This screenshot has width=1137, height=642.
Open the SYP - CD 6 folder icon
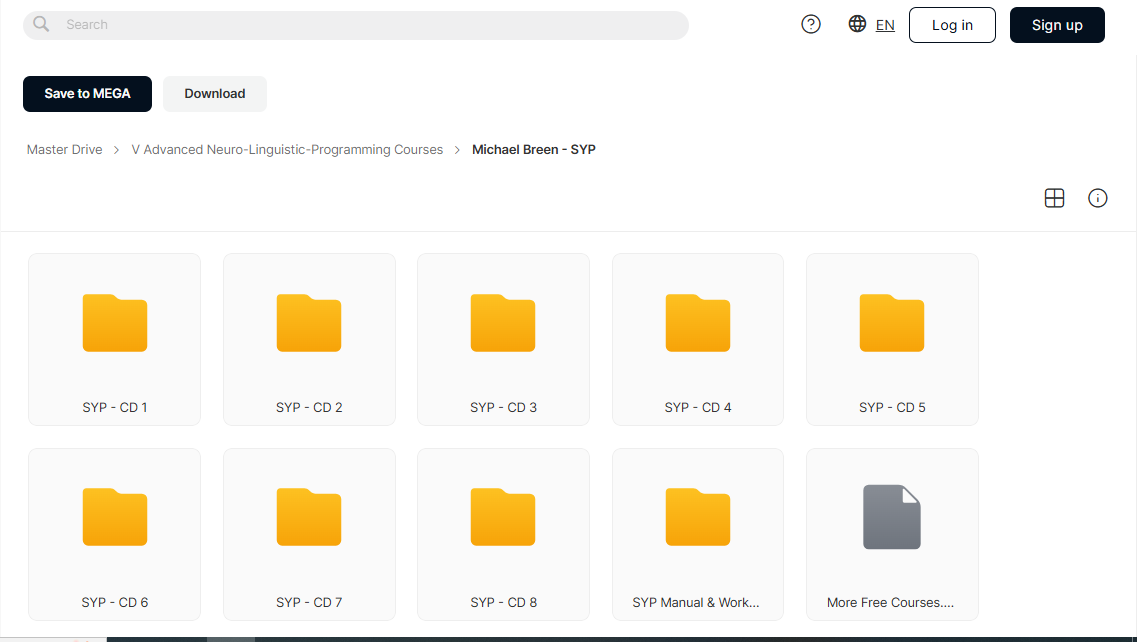click(115, 517)
